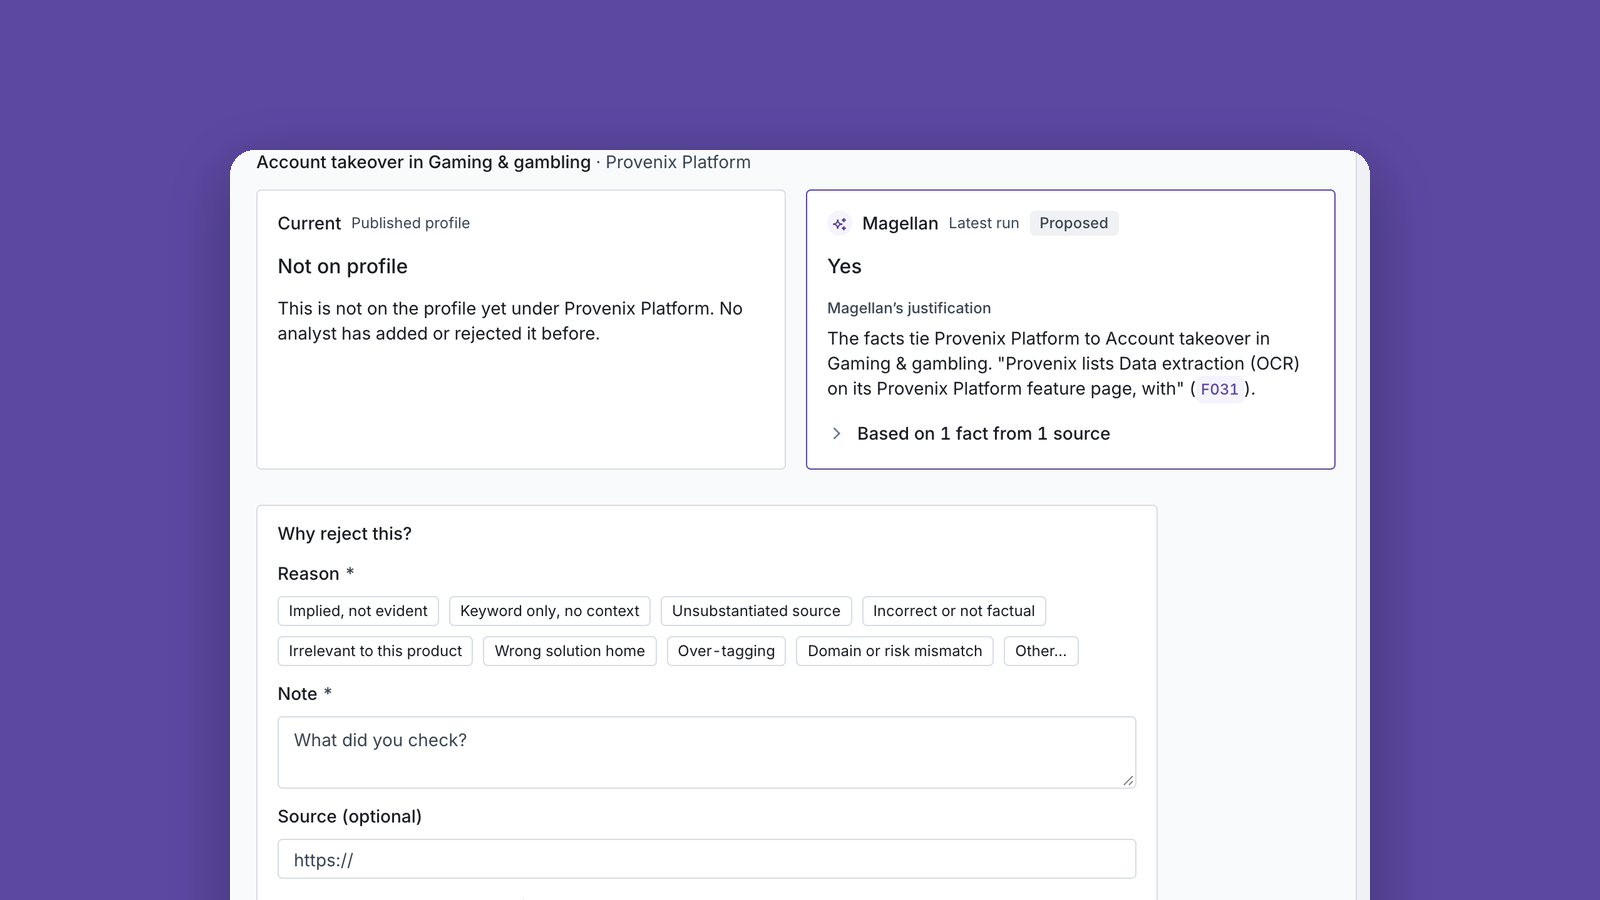
Task: Select 'Implied, not evident' reason
Action: [x=358, y=611]
